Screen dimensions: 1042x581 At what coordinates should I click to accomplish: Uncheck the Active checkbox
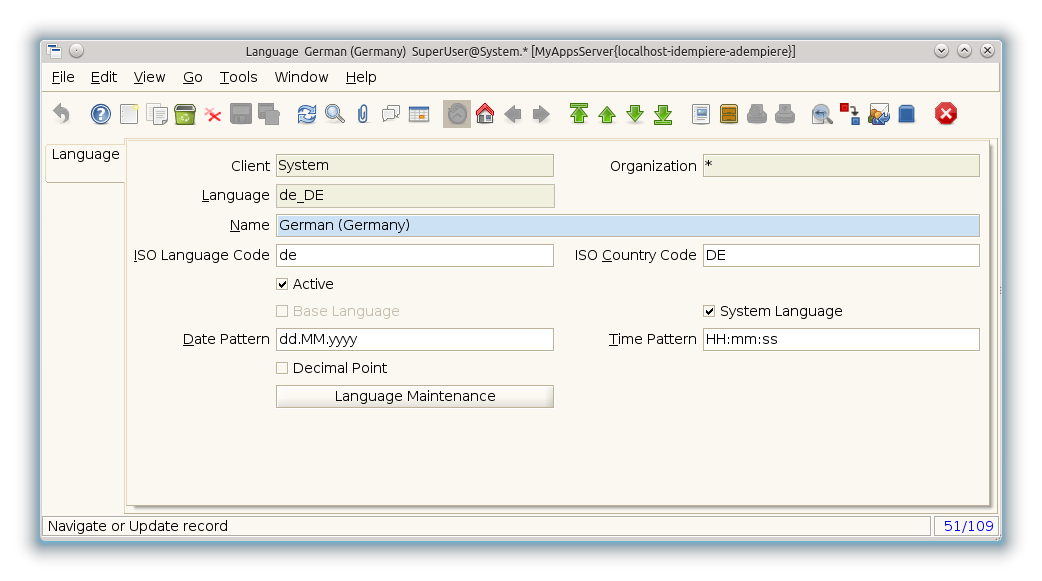point(282,284)
